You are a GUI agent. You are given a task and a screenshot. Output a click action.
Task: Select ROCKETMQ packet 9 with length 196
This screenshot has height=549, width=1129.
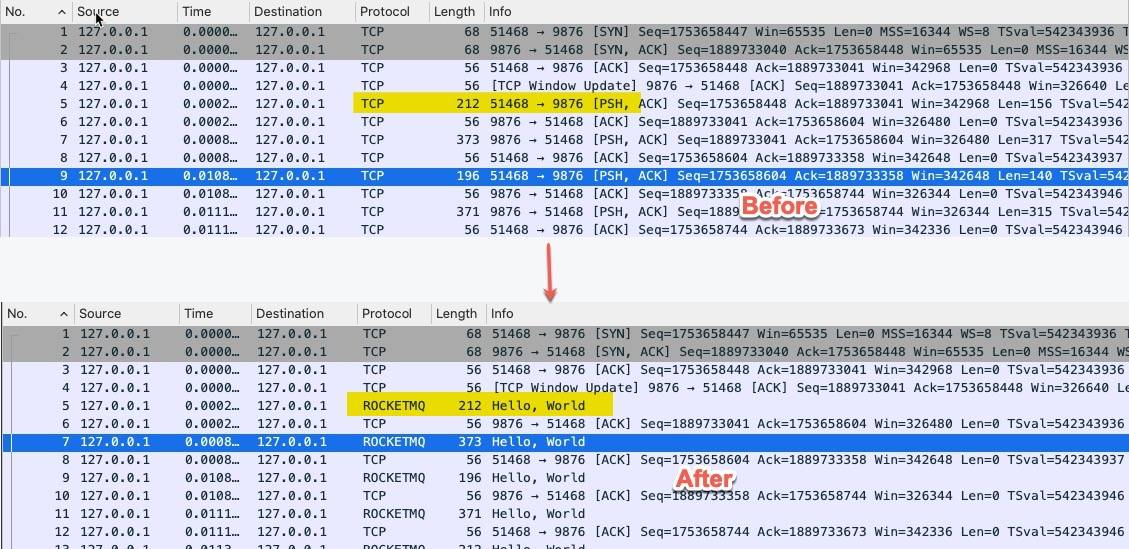[564, 478]
